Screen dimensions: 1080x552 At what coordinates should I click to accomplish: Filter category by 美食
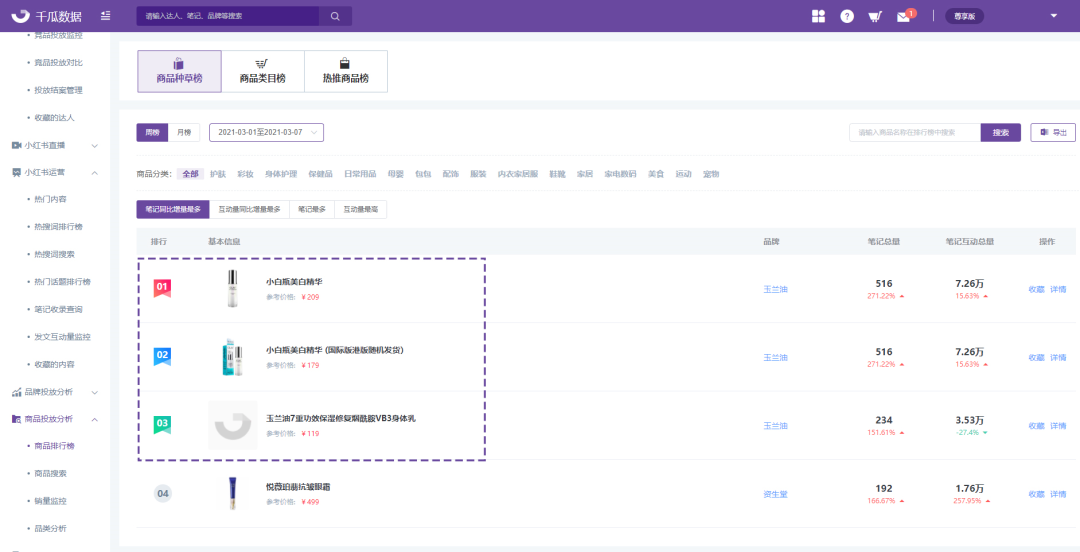point(656,174)
